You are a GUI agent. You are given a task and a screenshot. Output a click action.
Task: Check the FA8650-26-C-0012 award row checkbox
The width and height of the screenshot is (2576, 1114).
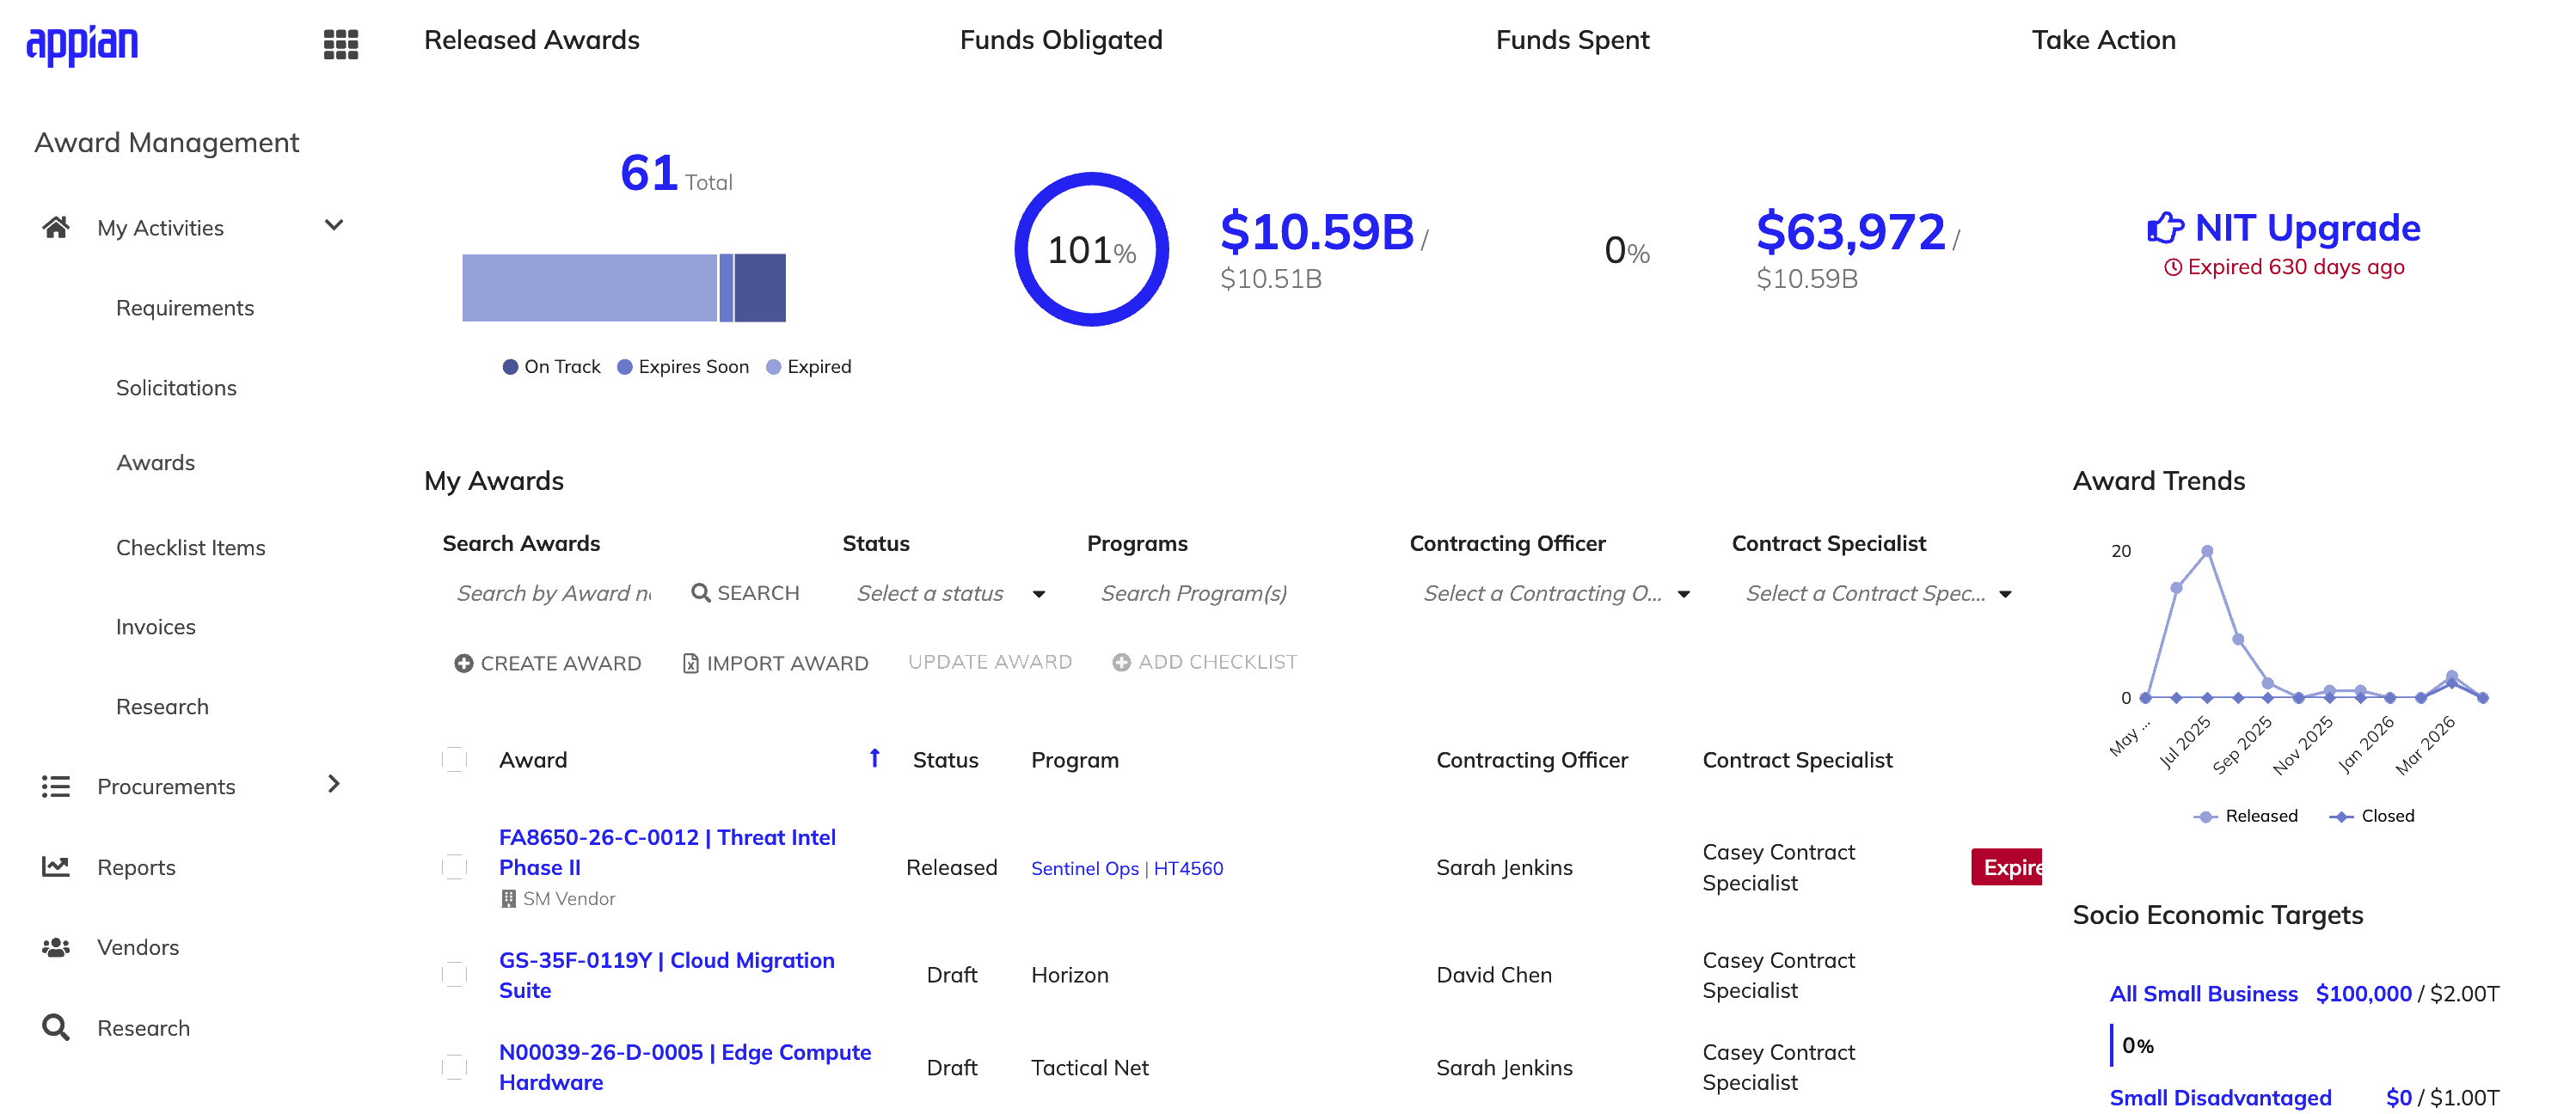[455, 866]
